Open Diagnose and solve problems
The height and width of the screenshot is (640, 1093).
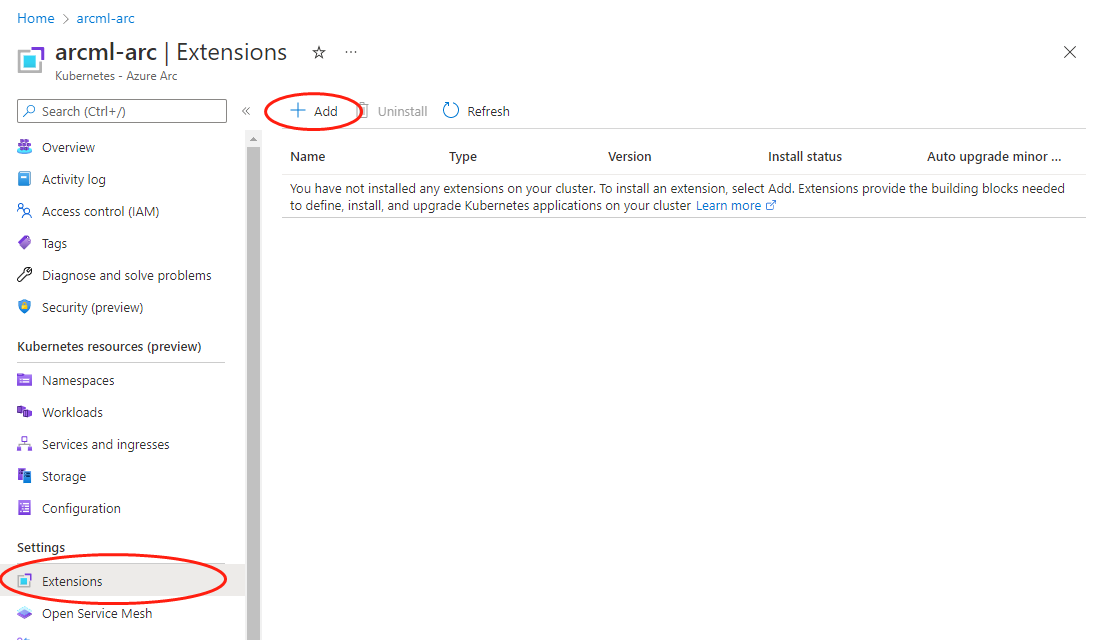(126, 274)
